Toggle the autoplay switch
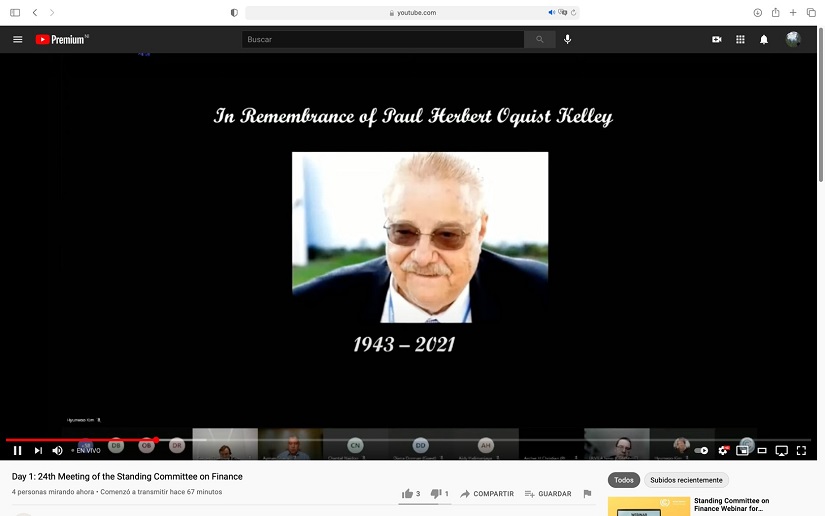The height and width of the screenshot is (516, 825). pyautogui.click(x=701, y=450)
